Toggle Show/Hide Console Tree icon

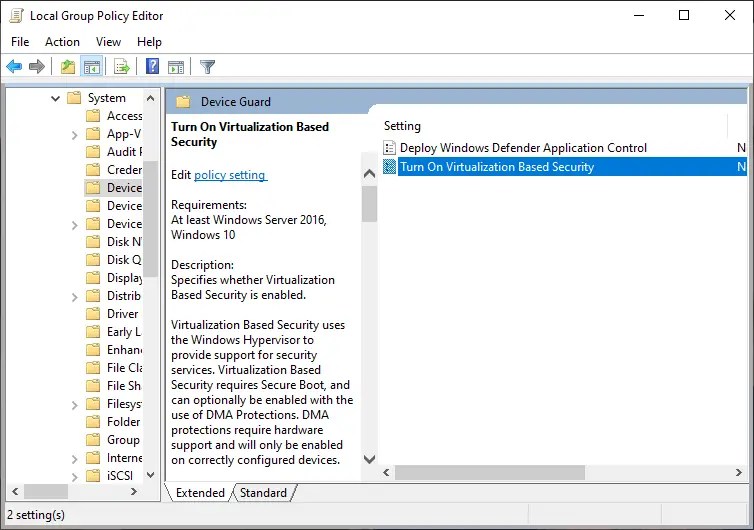(x=91, y=67)
